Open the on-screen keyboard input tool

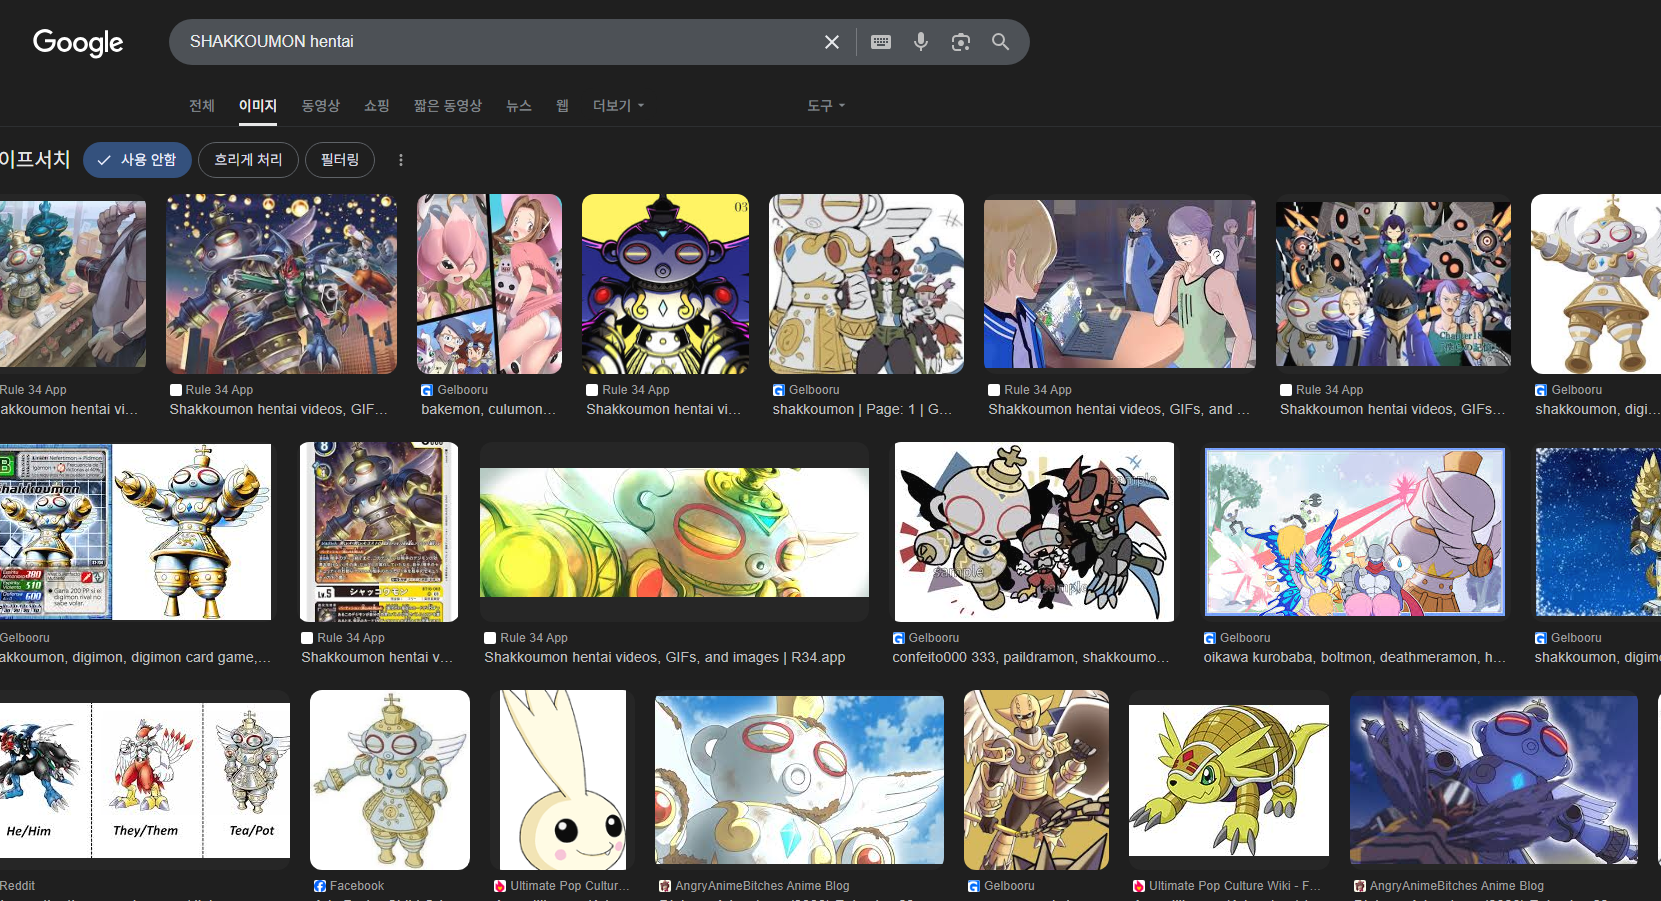(x=881, y=42)
